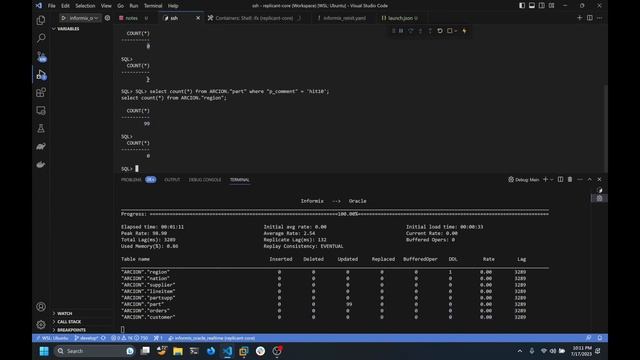Viewport: 640px width, 360px height.
Task: Stop the debug session from debug toolbar
Action: (449, 31)
